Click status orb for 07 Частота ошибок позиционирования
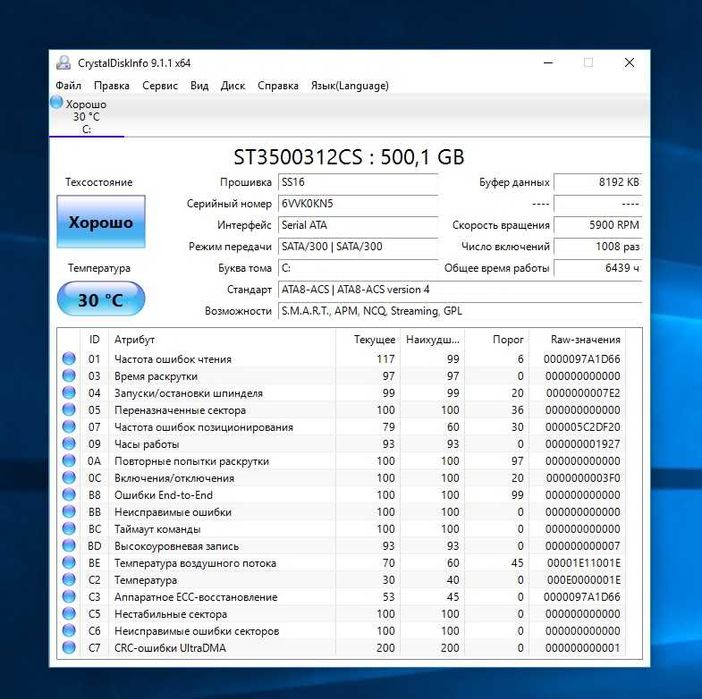702x699 pixels. click(69, 427)
